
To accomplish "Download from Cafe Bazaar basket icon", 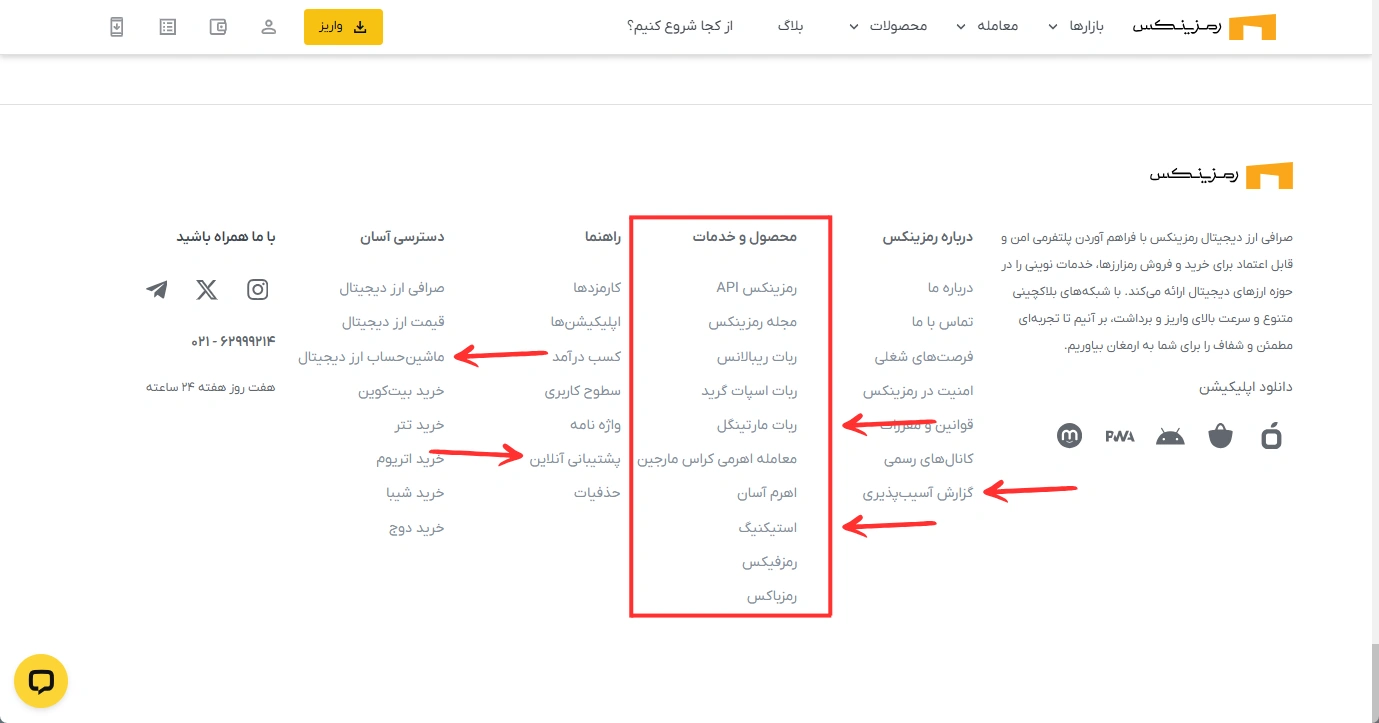I will (1220, 436).
